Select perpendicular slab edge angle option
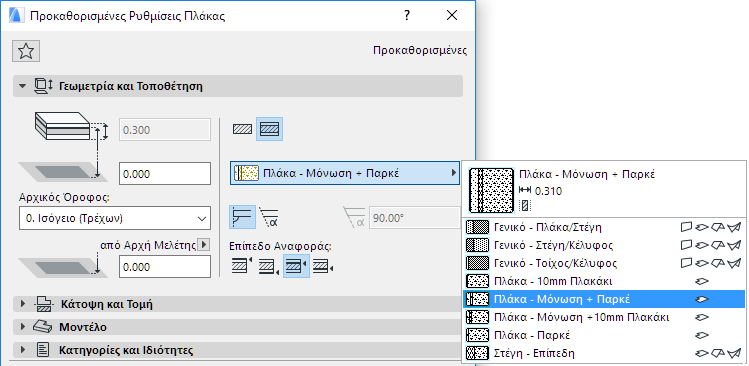This screenshot has width=749, height=366. [x=243, y=218]
